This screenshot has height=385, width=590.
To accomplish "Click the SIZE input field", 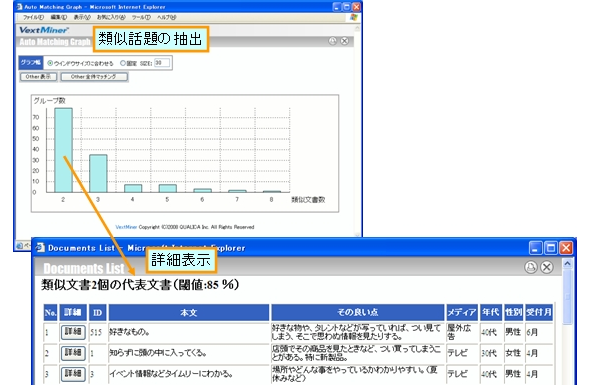I will click(162, 63).
